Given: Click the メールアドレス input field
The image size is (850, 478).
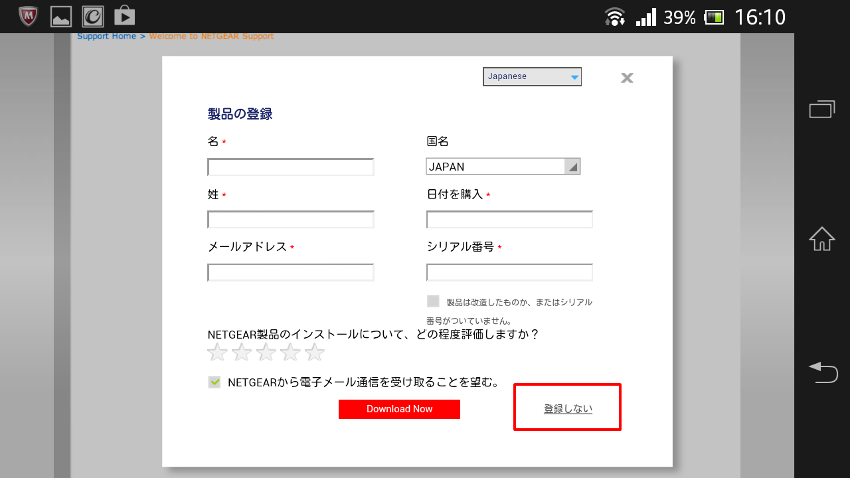Looking at the screenshot, I should [x=291, y=272].
